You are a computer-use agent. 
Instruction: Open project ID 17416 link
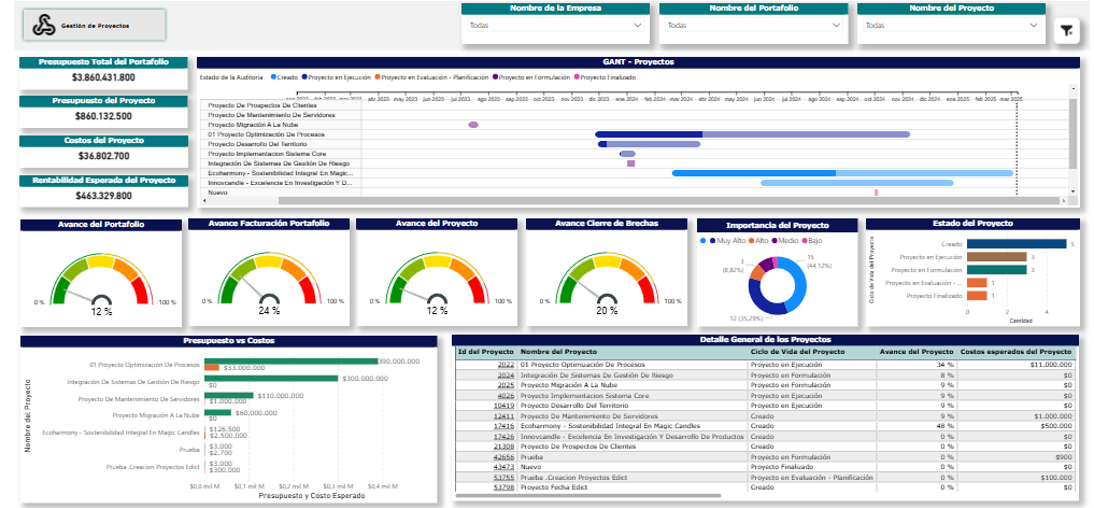click(x=504, y=425)
